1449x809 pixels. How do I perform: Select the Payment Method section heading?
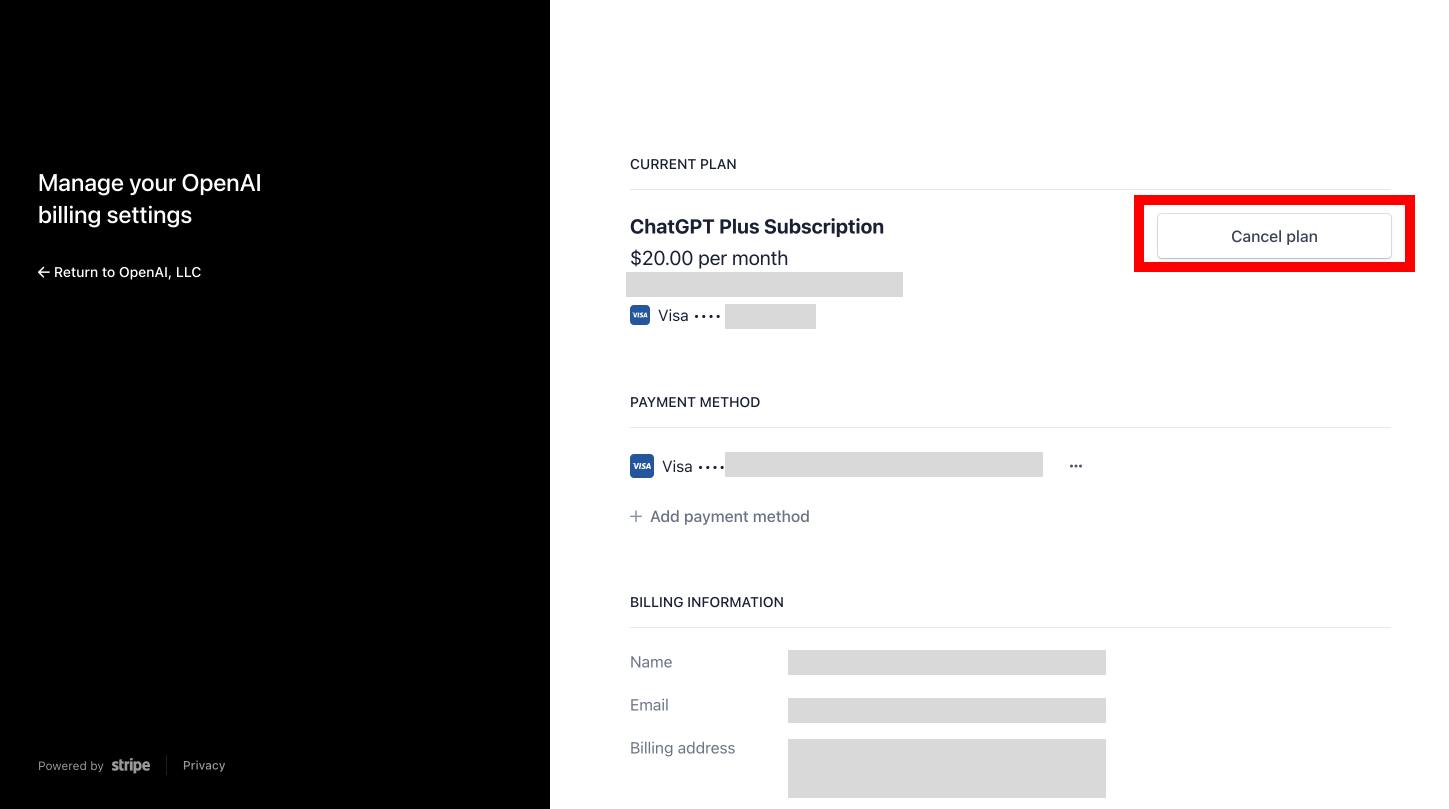(695, 402)
